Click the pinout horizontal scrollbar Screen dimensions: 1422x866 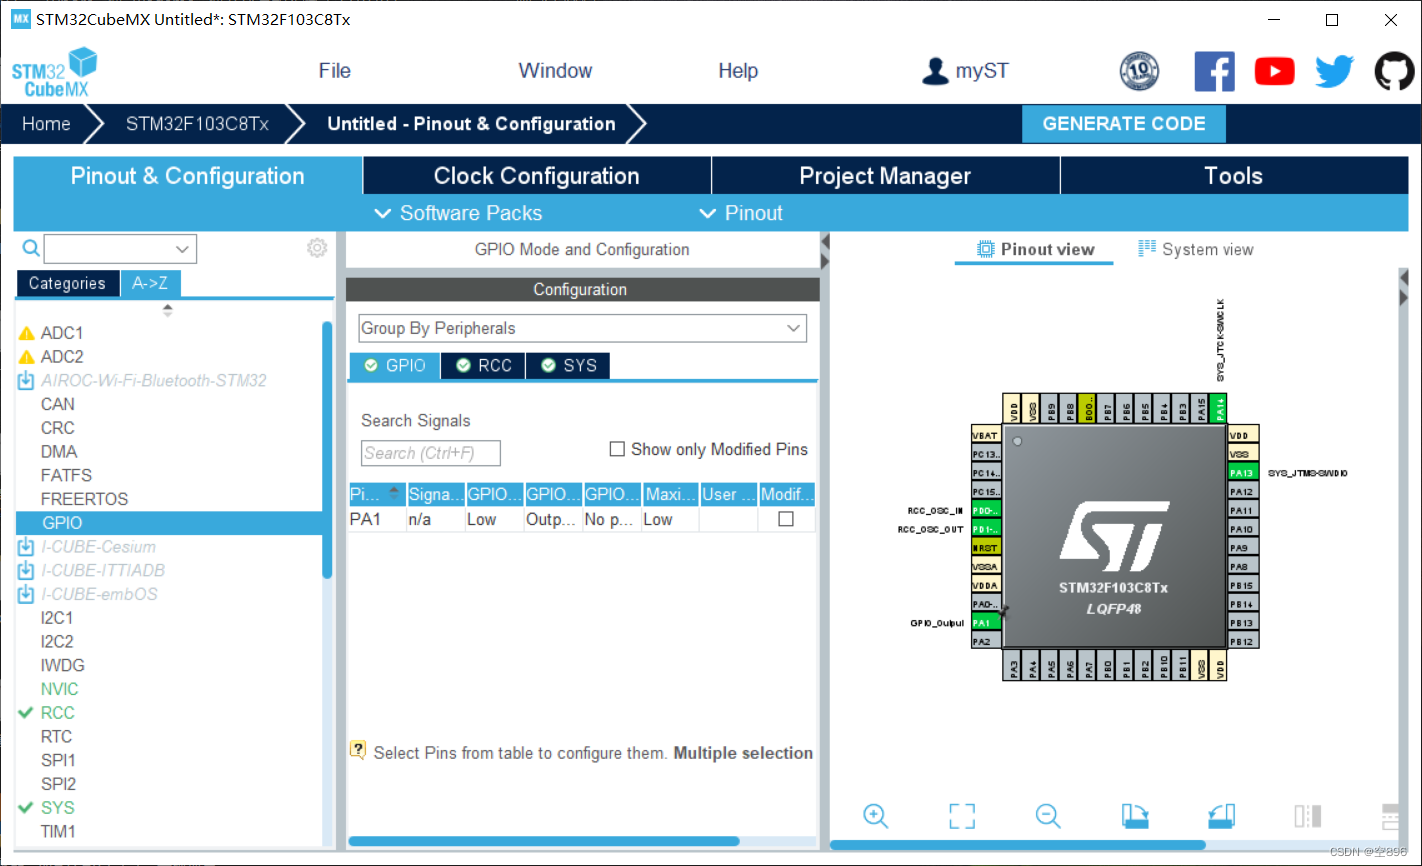(1017, 845)
